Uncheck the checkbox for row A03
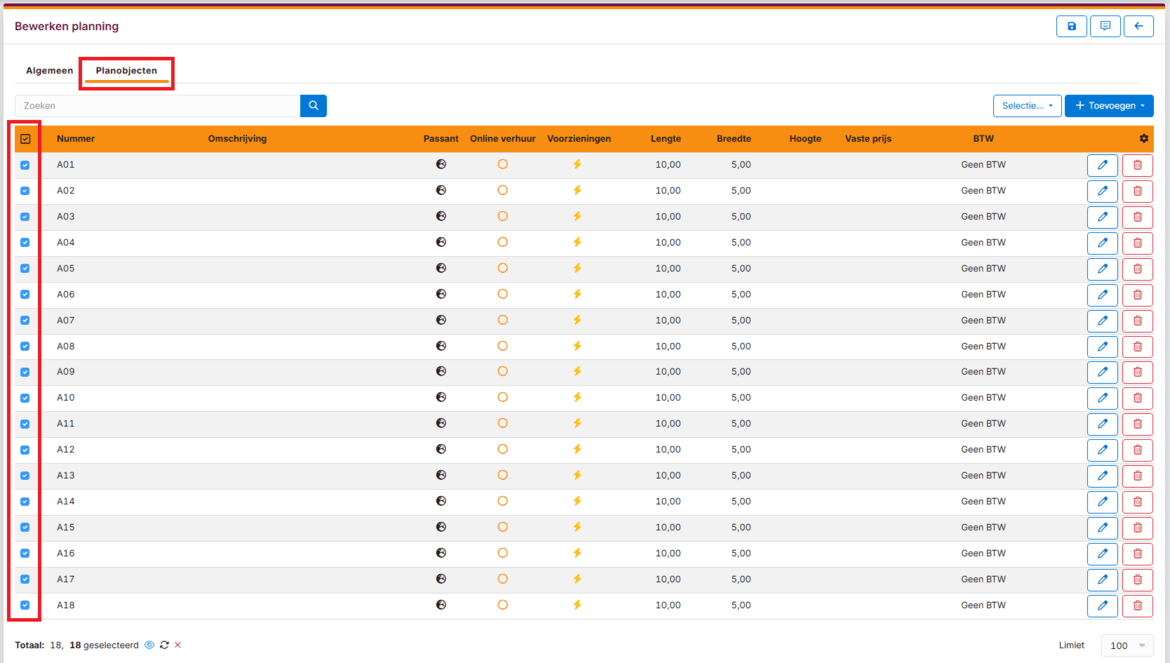 pyautogui.click(x=25, y=217)
